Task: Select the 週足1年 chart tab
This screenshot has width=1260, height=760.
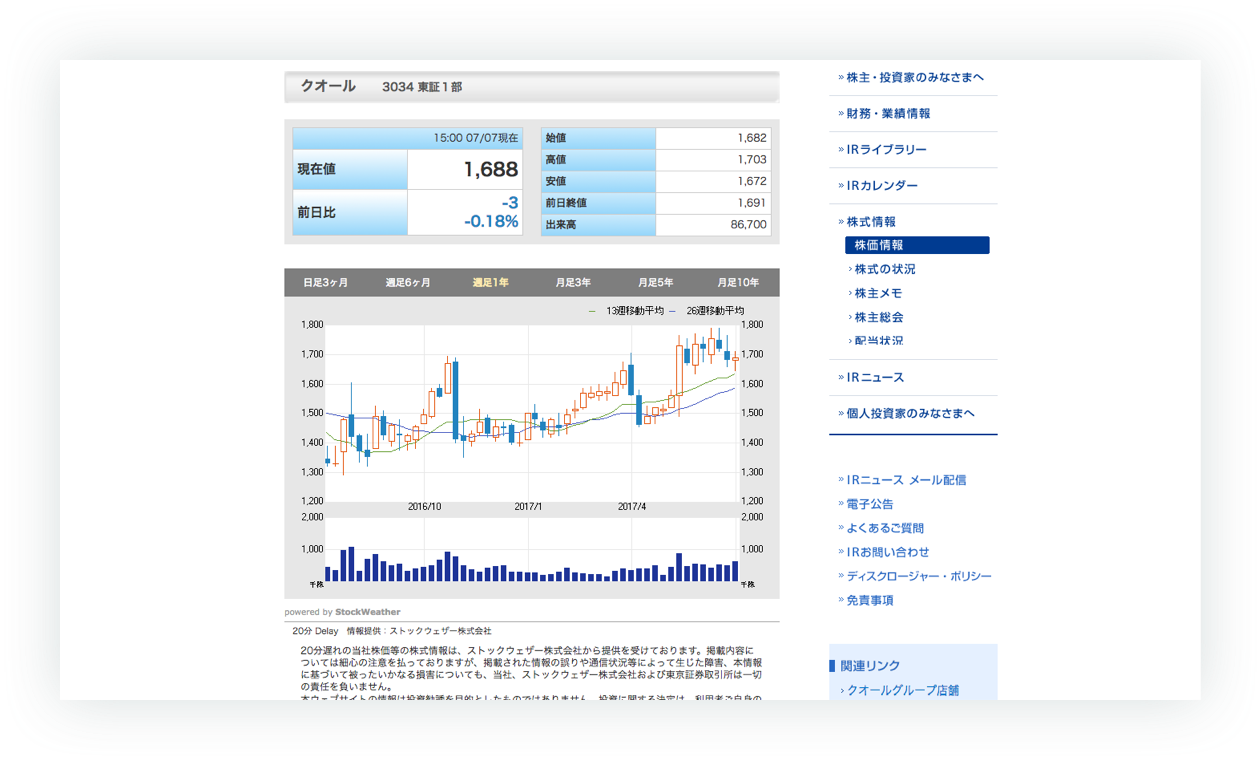Action: tap(491, 283)
